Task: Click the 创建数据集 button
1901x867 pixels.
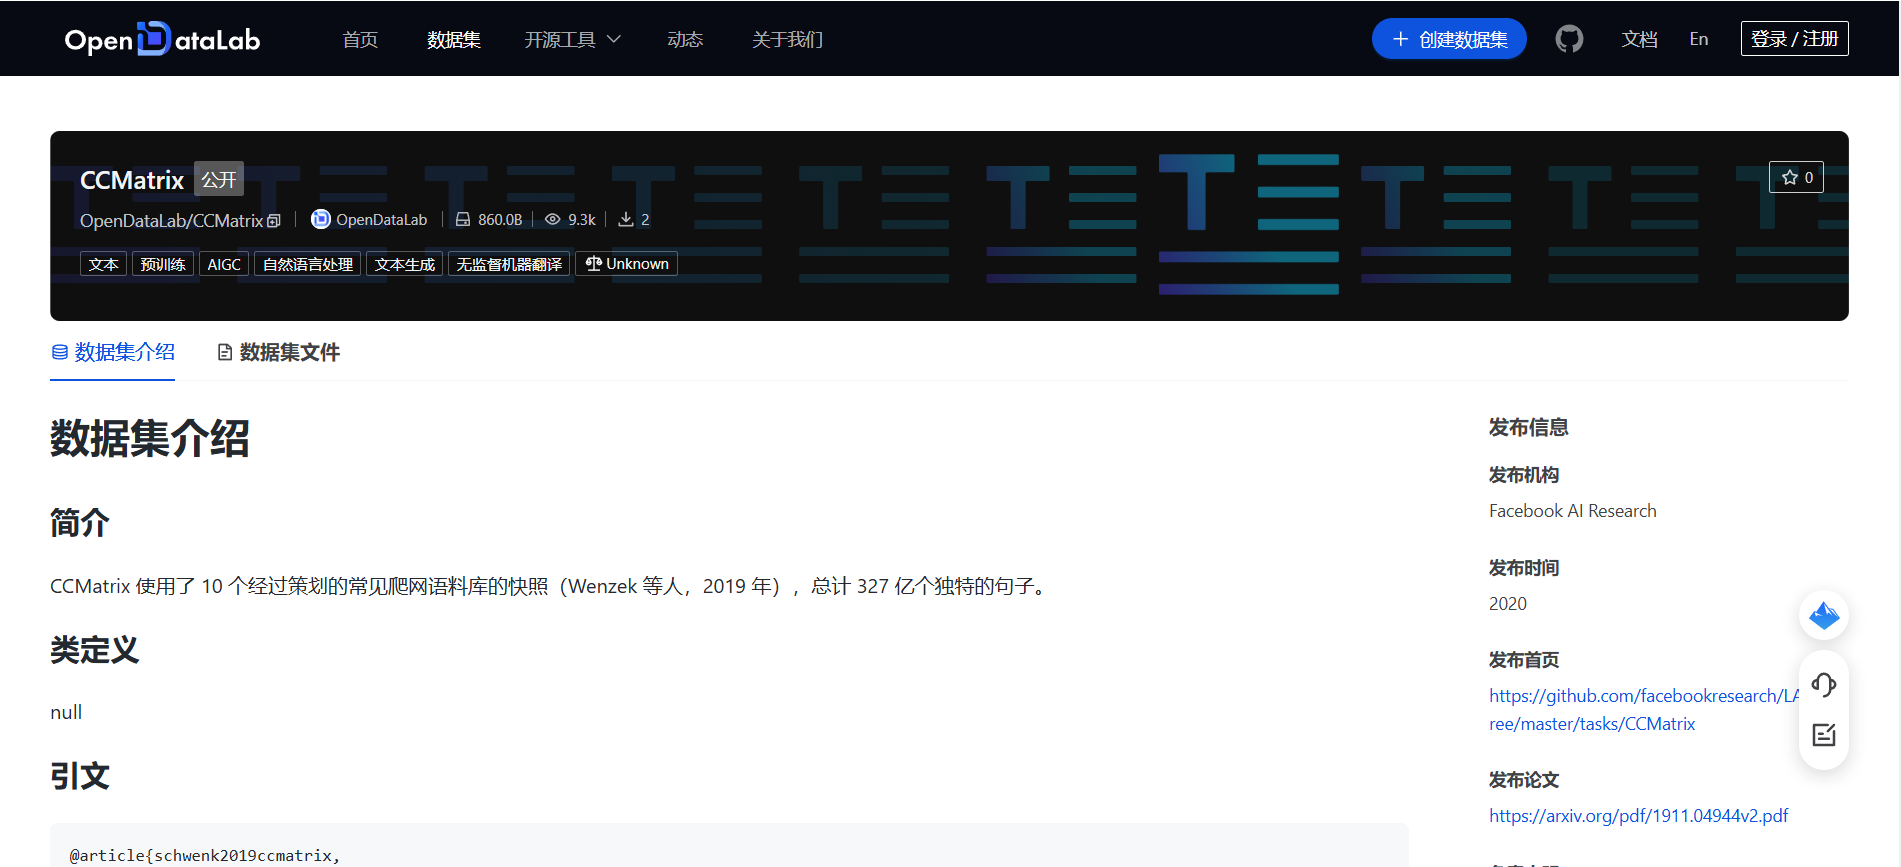Action: (x=1449, y=39)
